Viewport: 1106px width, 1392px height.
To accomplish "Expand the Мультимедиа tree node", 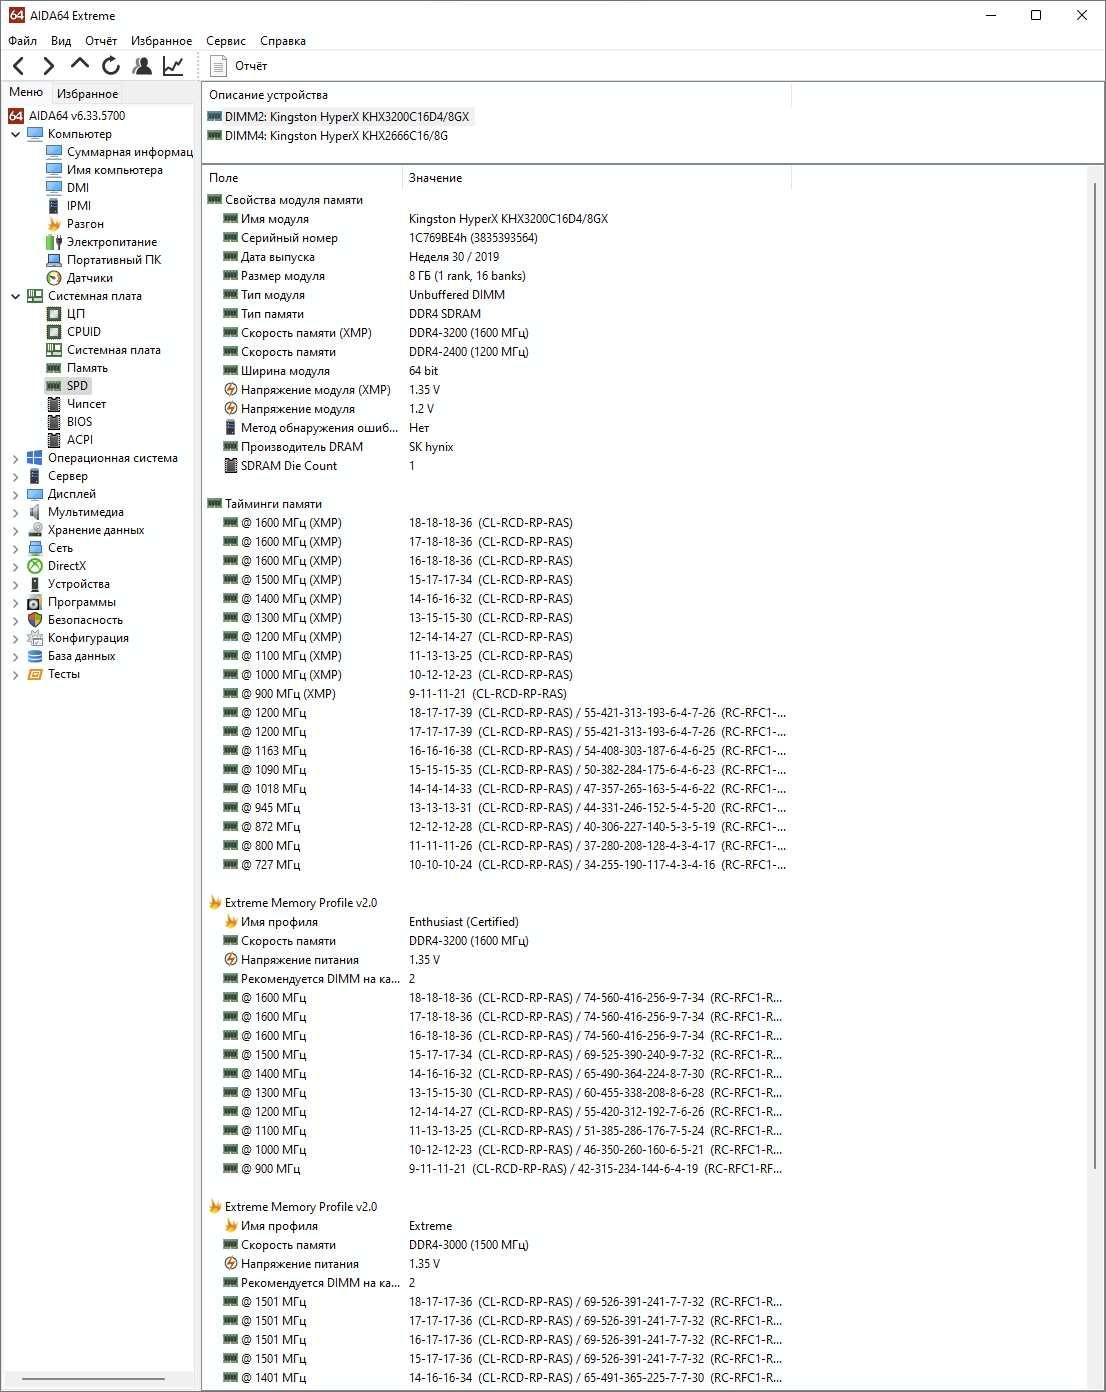I will [15, 512].
